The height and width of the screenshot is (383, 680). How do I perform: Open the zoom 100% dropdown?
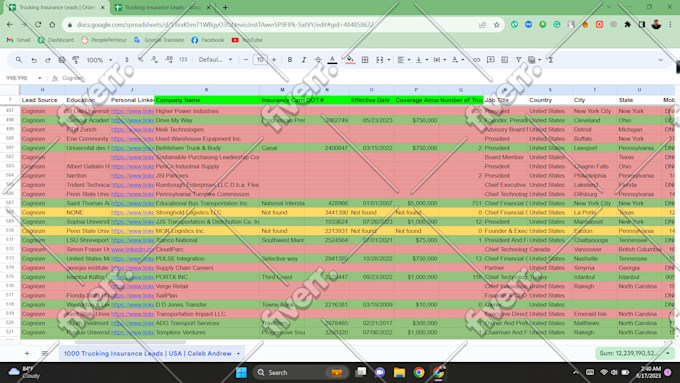[x=99, y=60]
